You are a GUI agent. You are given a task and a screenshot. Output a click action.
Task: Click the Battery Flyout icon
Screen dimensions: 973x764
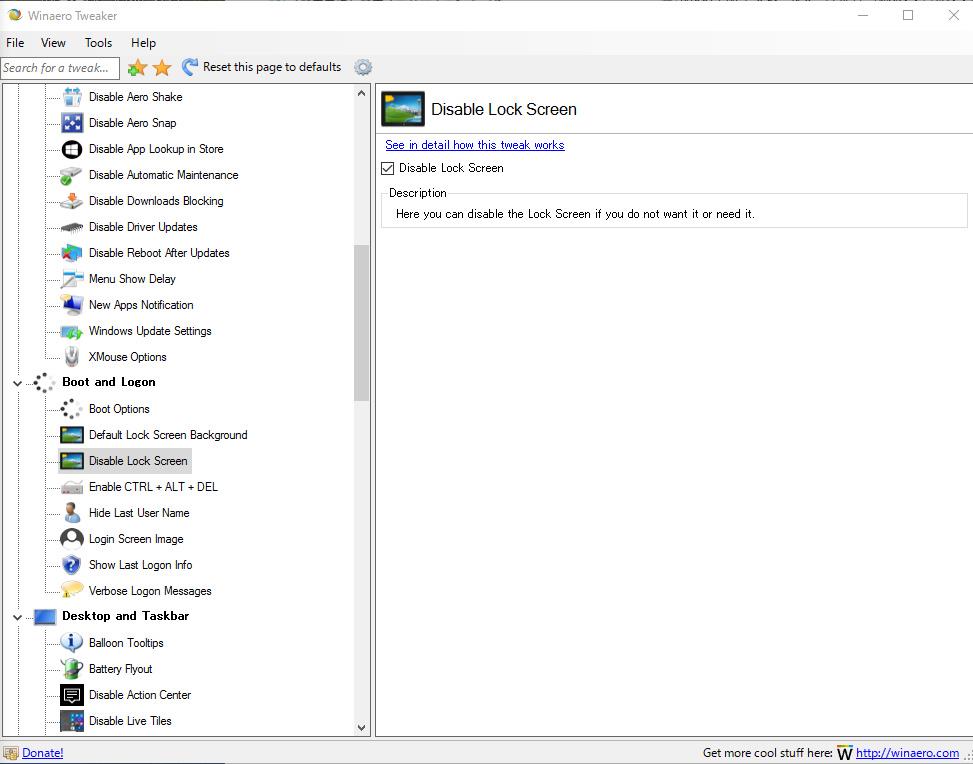tap(72, 669)
